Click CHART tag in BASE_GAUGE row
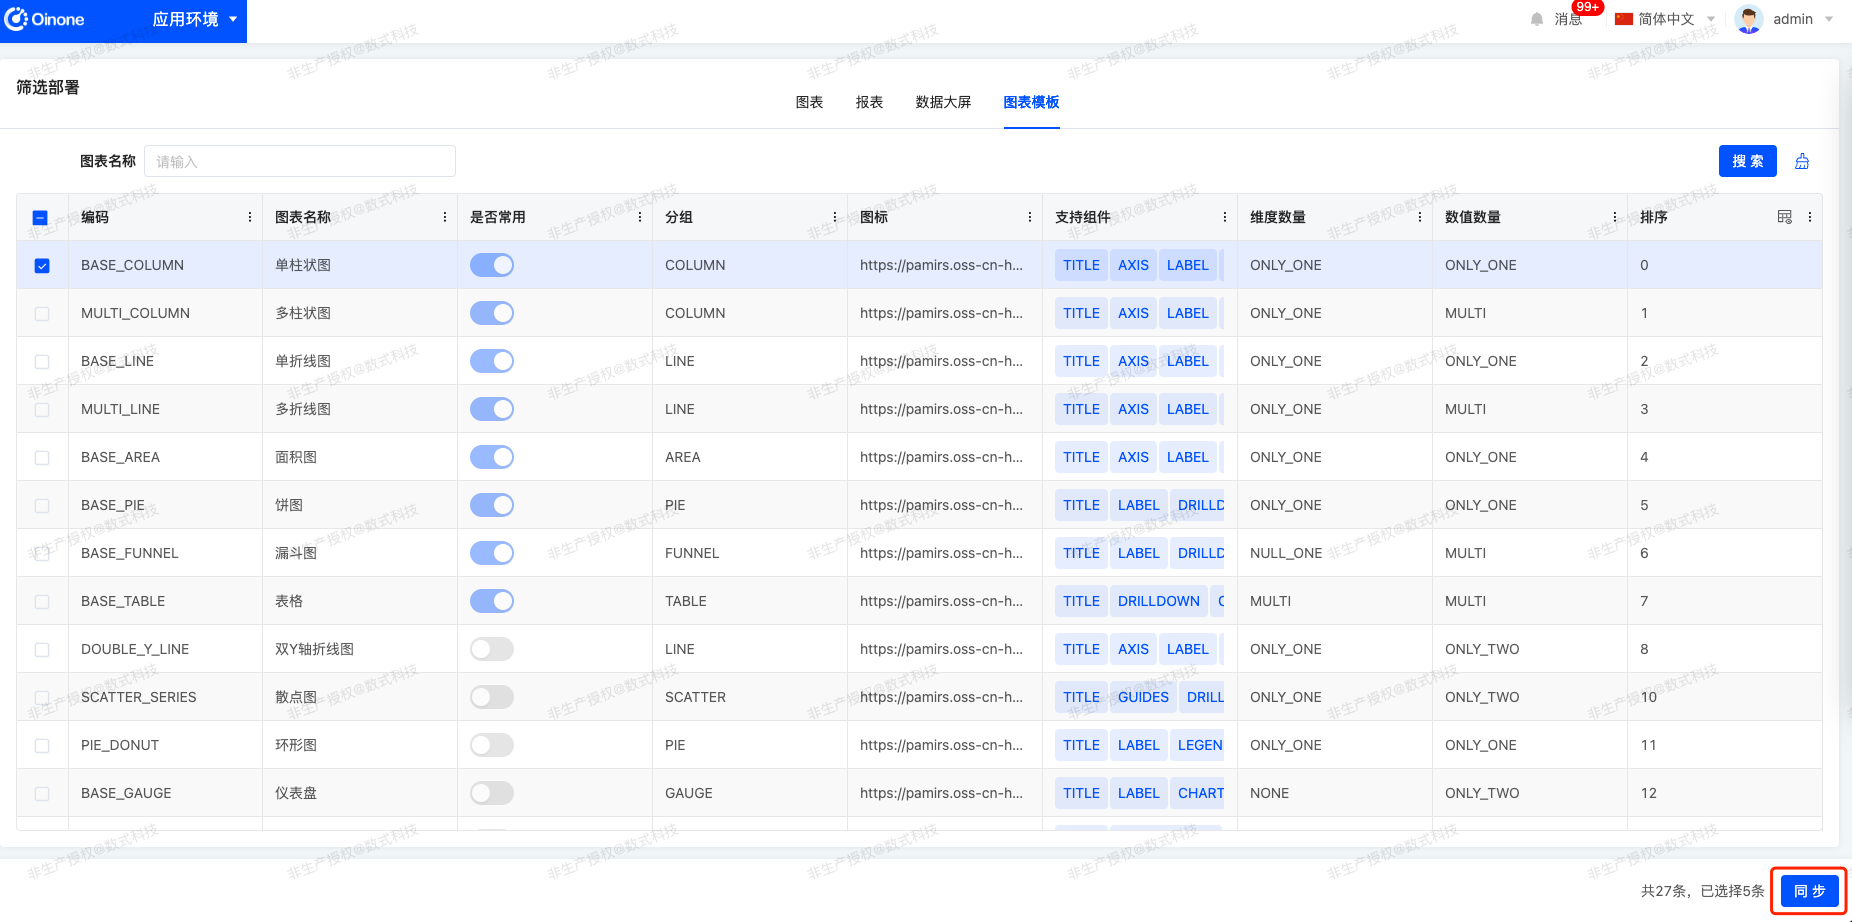The image size is (1852, 922). tap(1197, 793)
